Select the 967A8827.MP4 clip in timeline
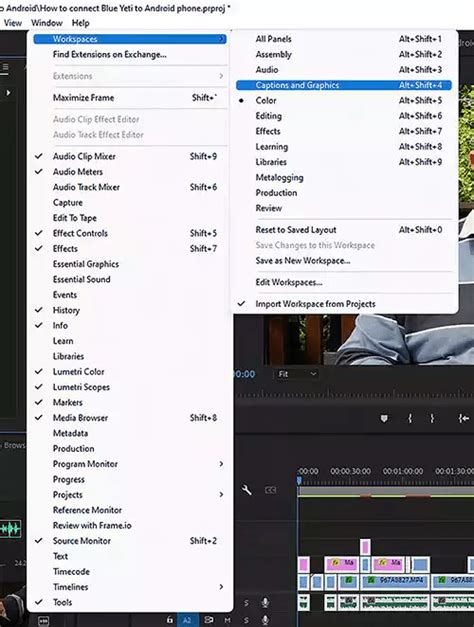This screenshot has width=474, height=627. pyautogui.click(x=395, y=580)
